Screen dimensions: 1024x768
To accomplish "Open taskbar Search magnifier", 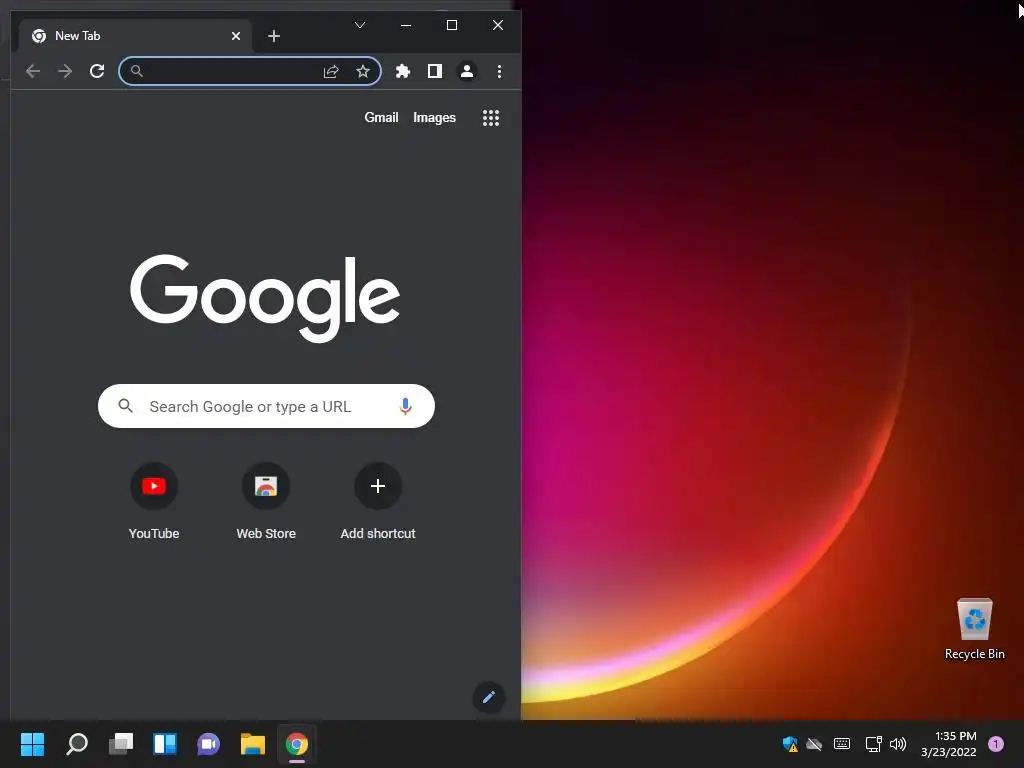I will point(77,744).
